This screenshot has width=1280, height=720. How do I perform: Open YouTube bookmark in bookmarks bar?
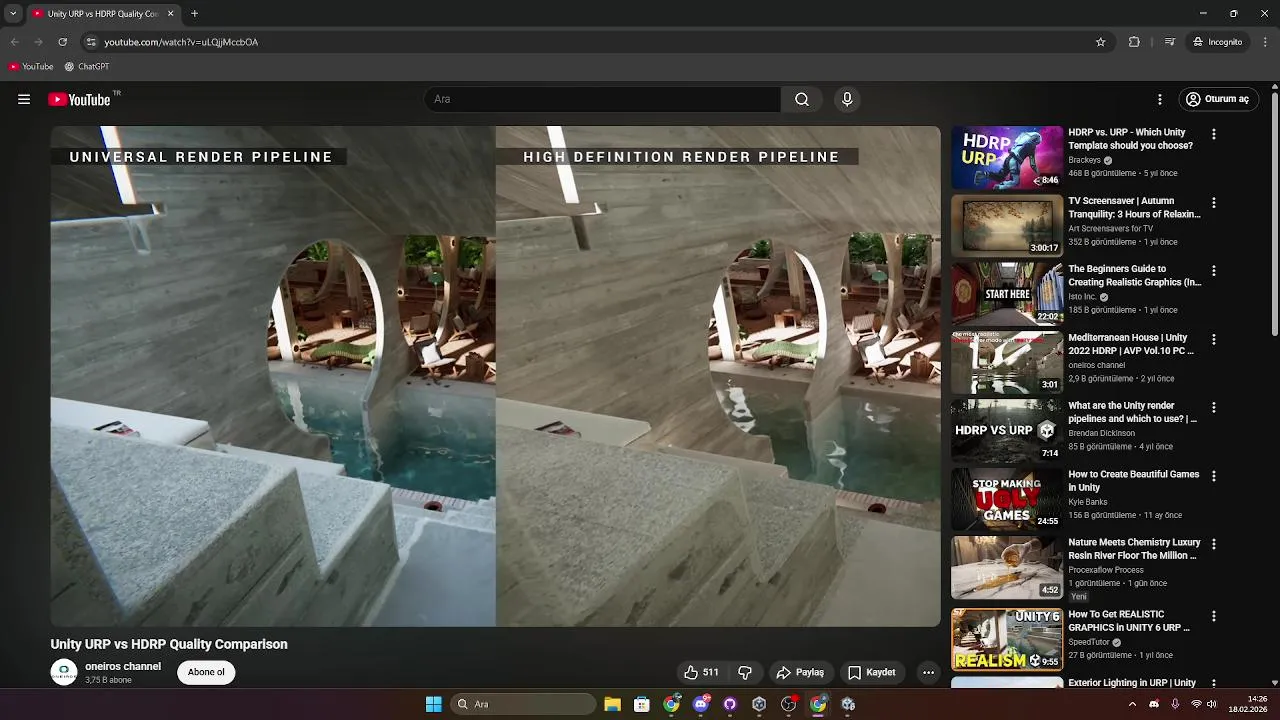coord(31,67)
